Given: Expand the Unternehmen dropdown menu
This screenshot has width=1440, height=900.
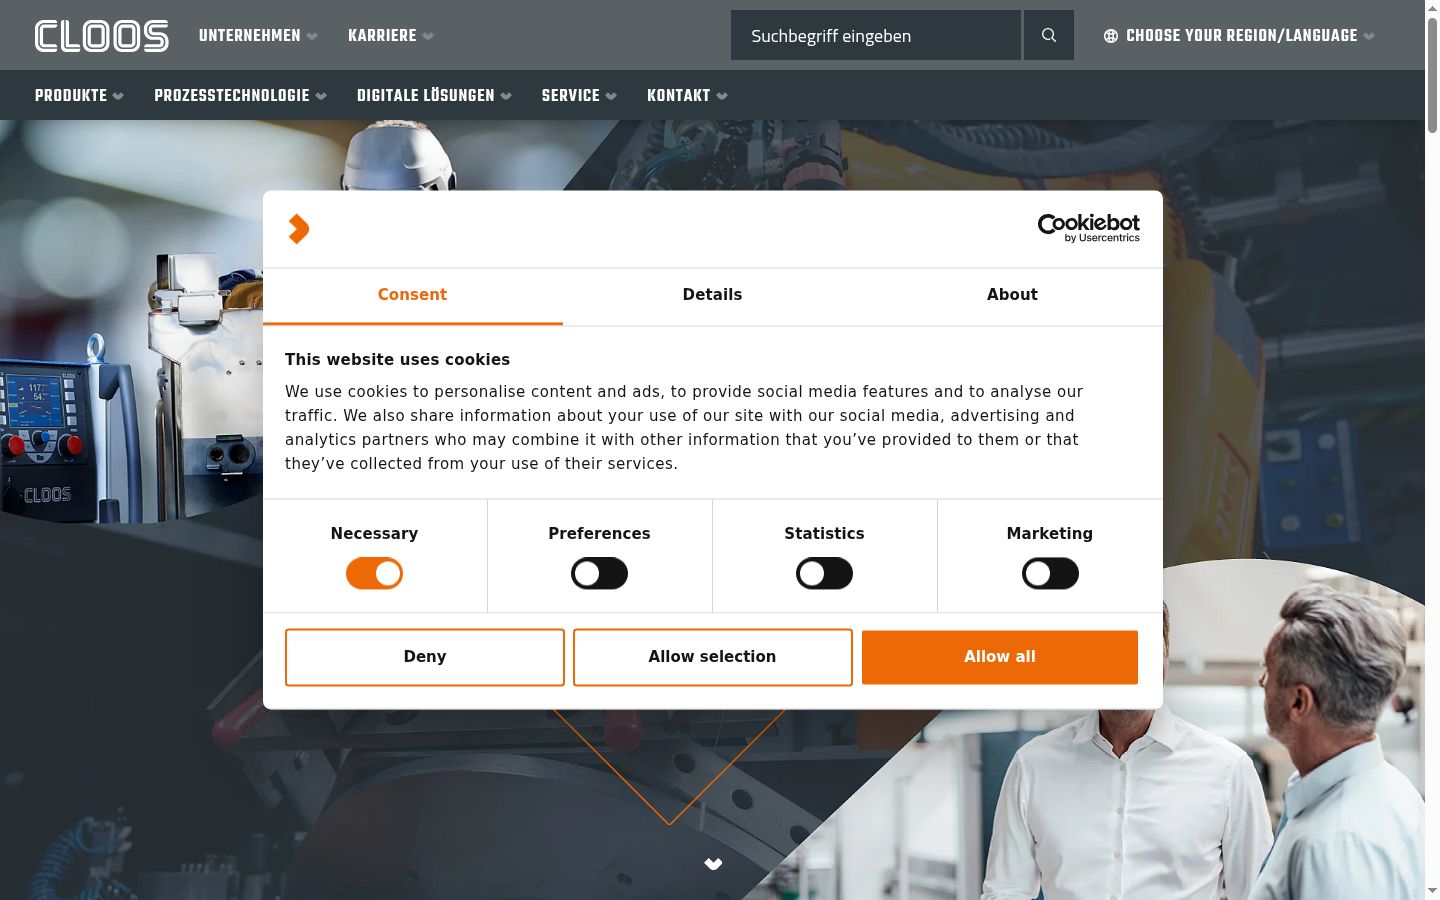Looking at the screenshot, I should [x=258, y=36].
